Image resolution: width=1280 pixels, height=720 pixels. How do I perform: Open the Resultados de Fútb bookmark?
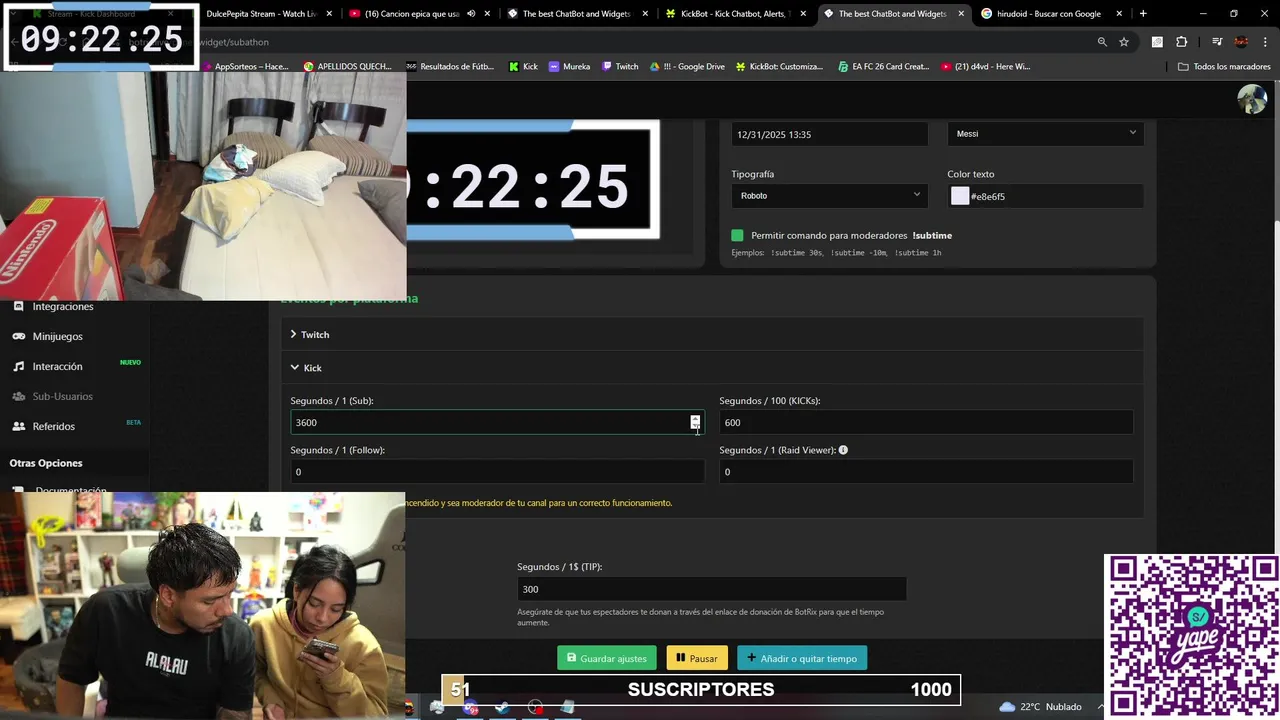(450, 66)
